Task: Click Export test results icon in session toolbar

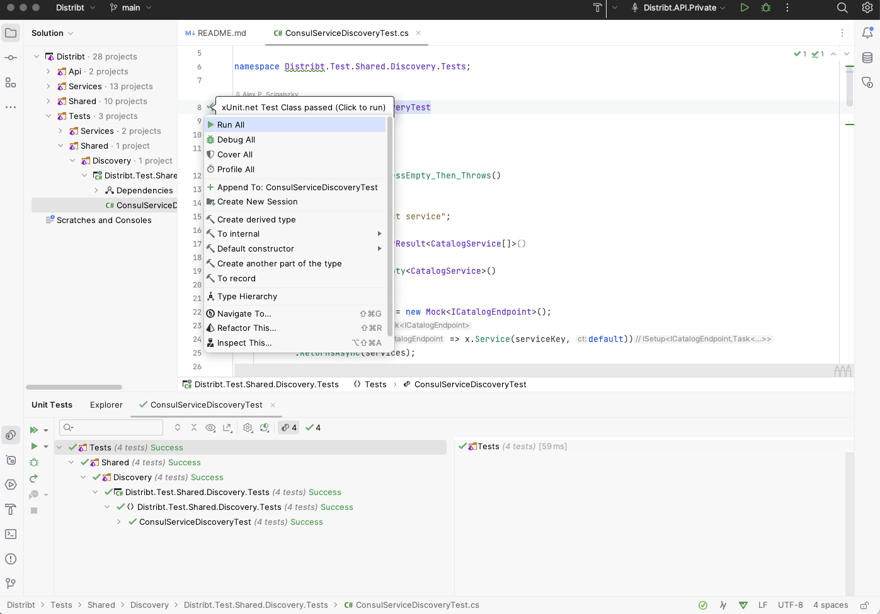Action: tap(227, 428)
